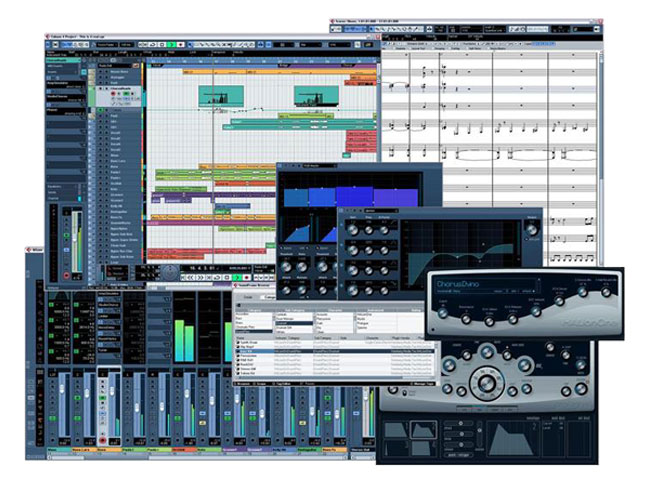
Task: Select envelope thumbnail 1 on the synth plugin
Action: coord(396,430)
